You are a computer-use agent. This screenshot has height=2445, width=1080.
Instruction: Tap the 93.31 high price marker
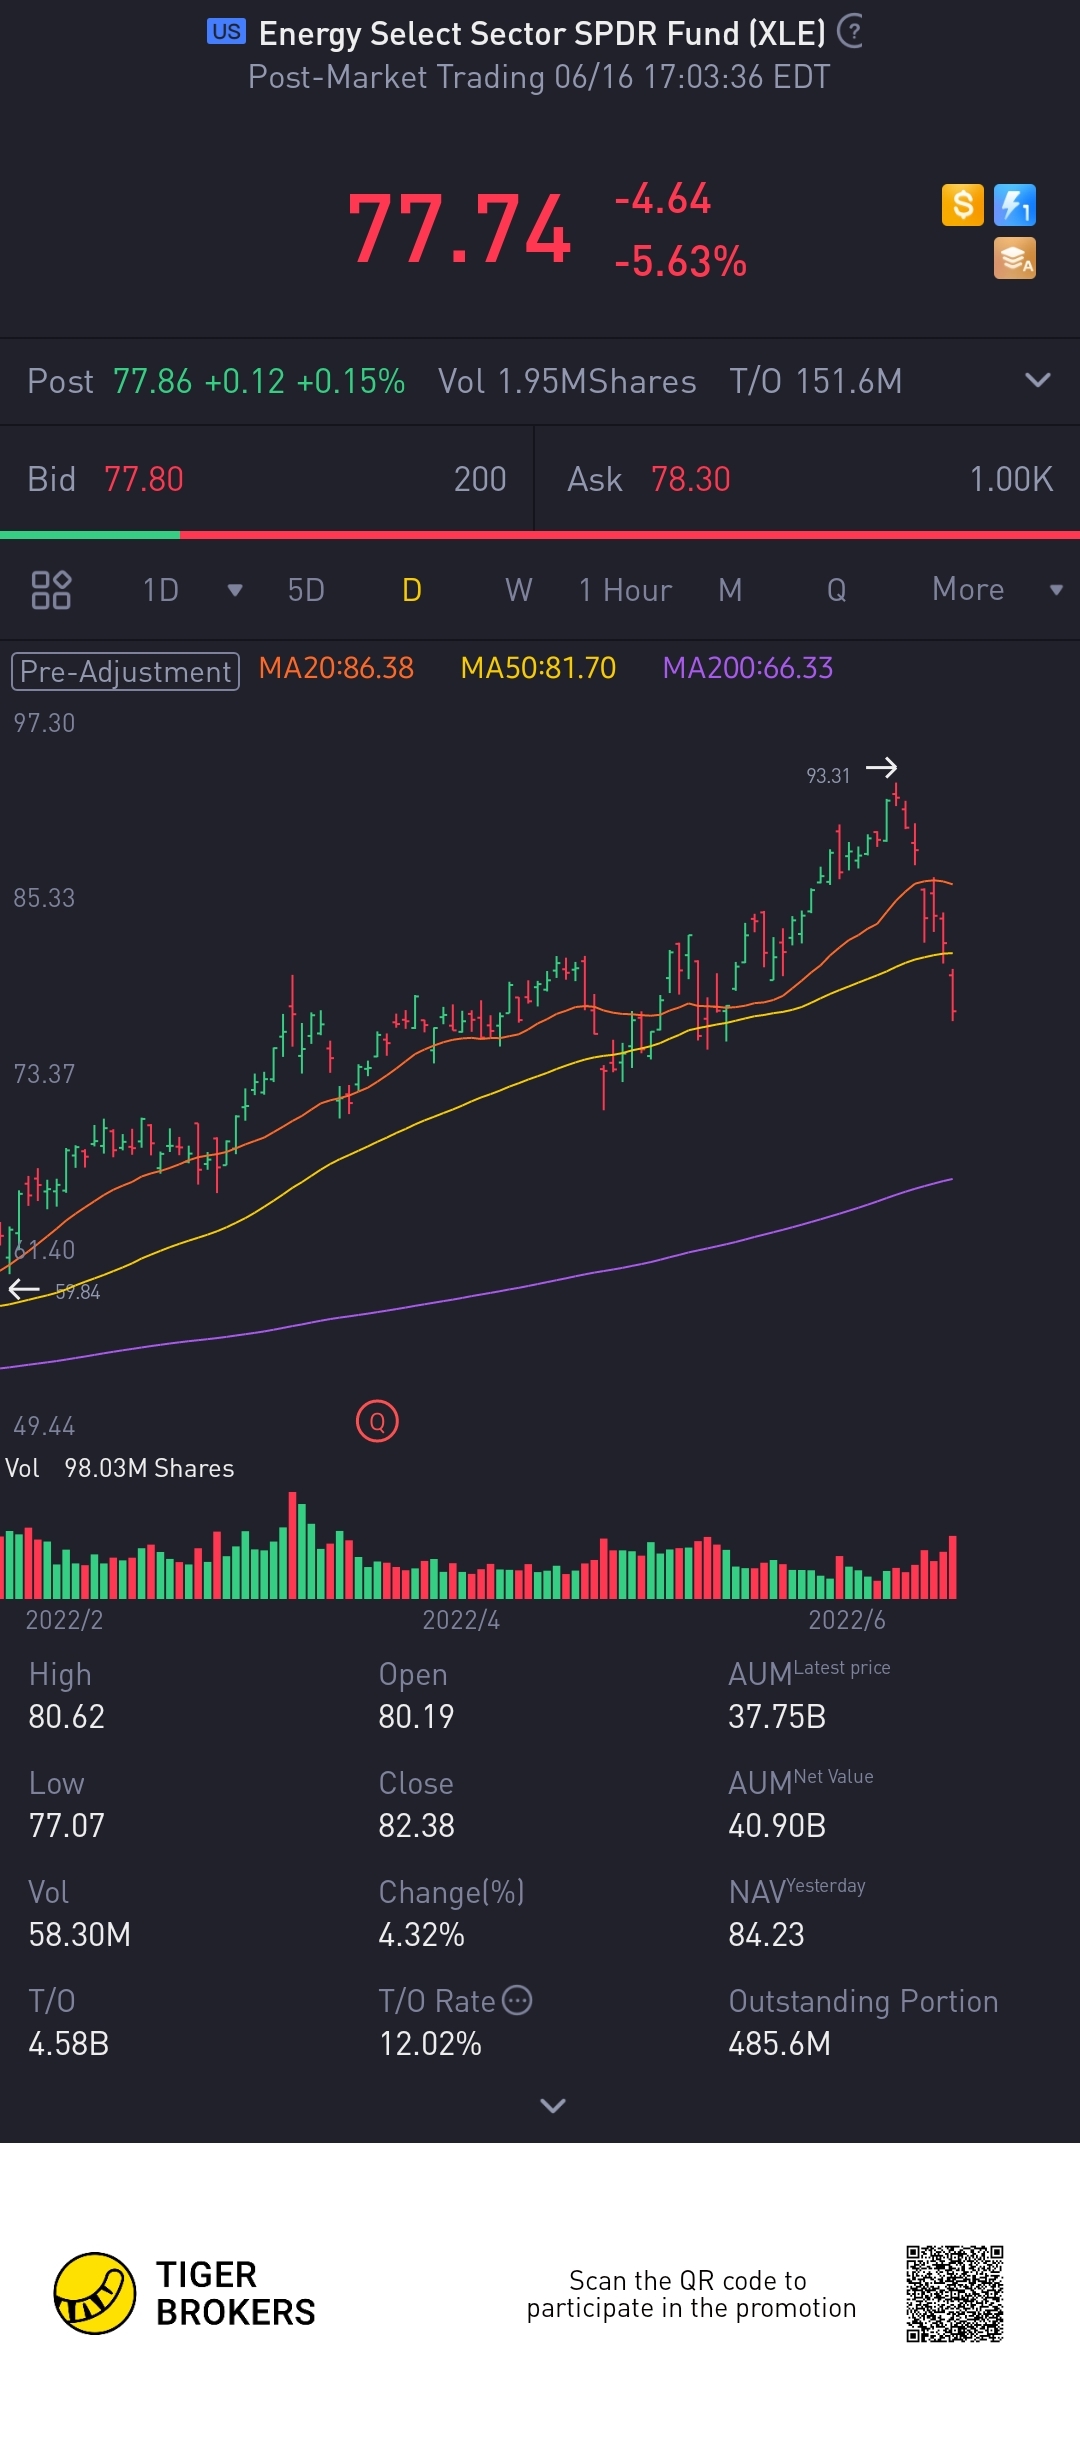tap(828, 775)
